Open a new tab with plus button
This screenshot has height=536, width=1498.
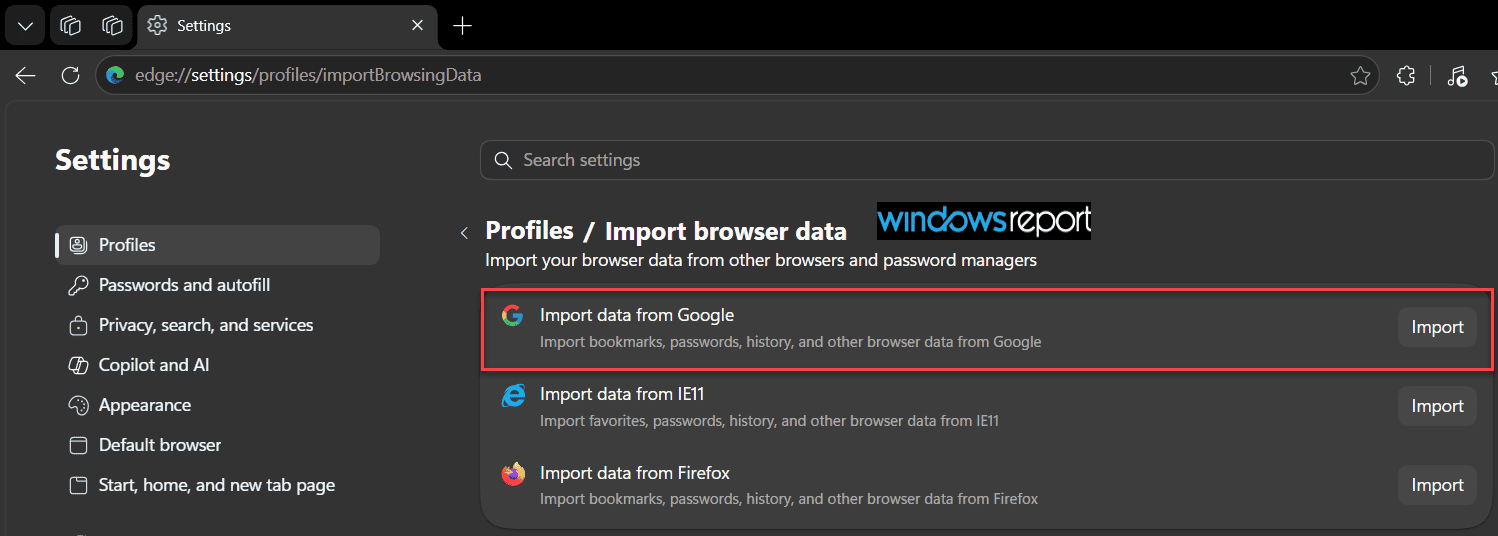click(x=462, y=26)
